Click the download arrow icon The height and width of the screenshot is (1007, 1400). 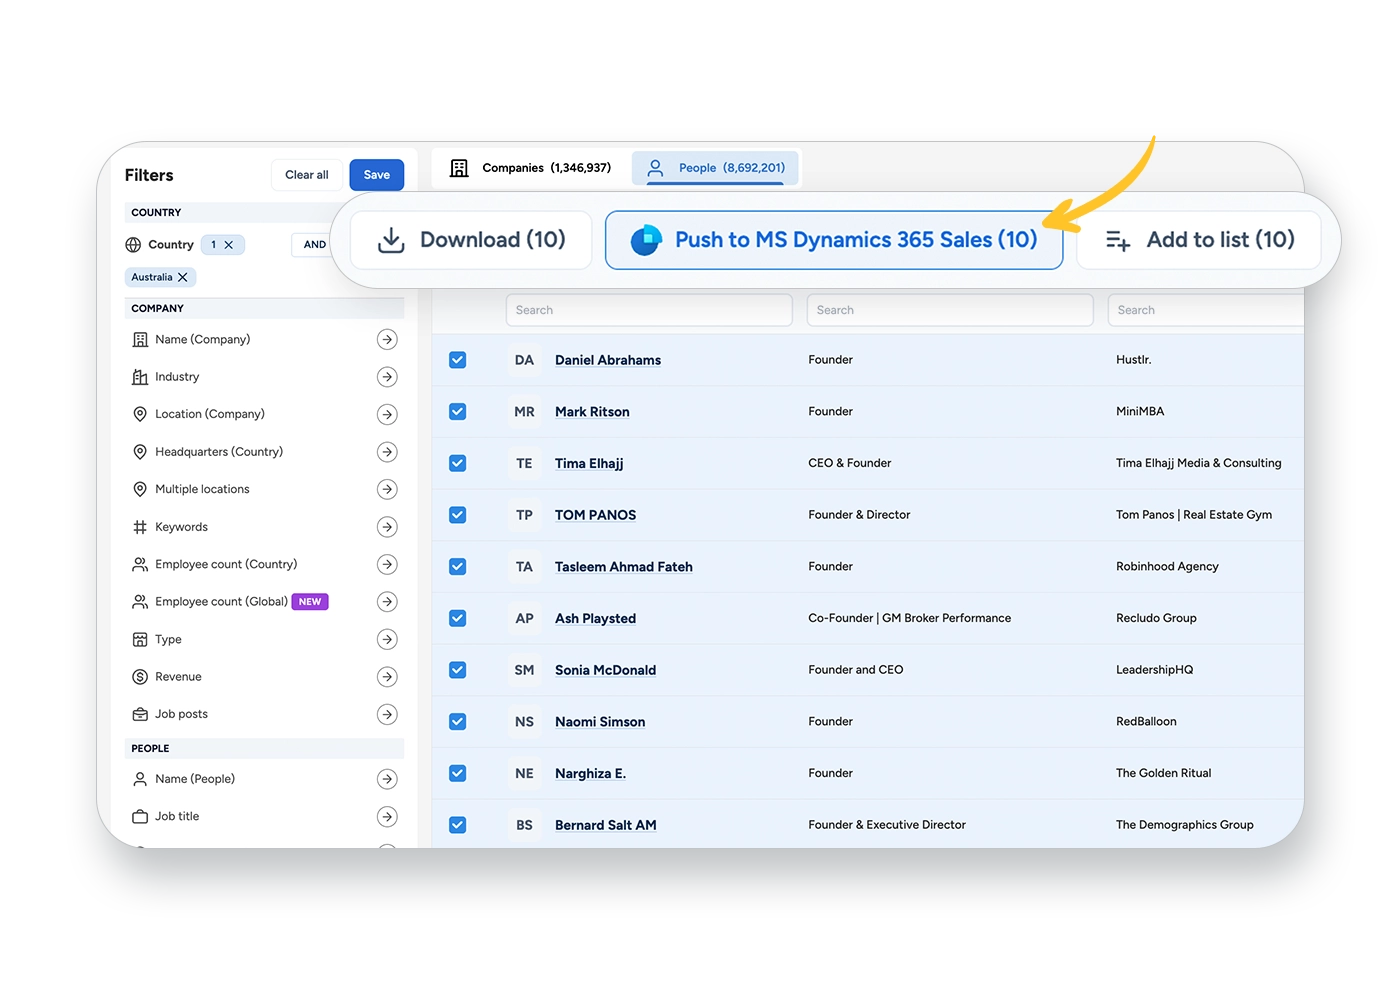(x=391, y=240)
